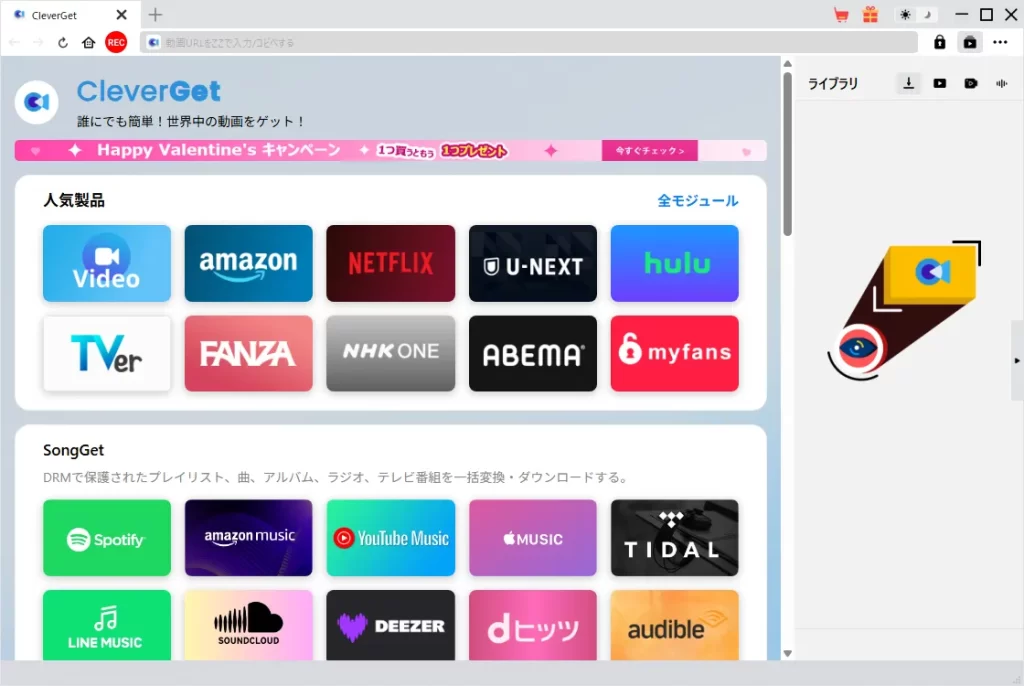The image size is (1024, 686).
Task: Click the 今すぐチェック banner button
Action: pyautogui.click(x=650, y=151)
